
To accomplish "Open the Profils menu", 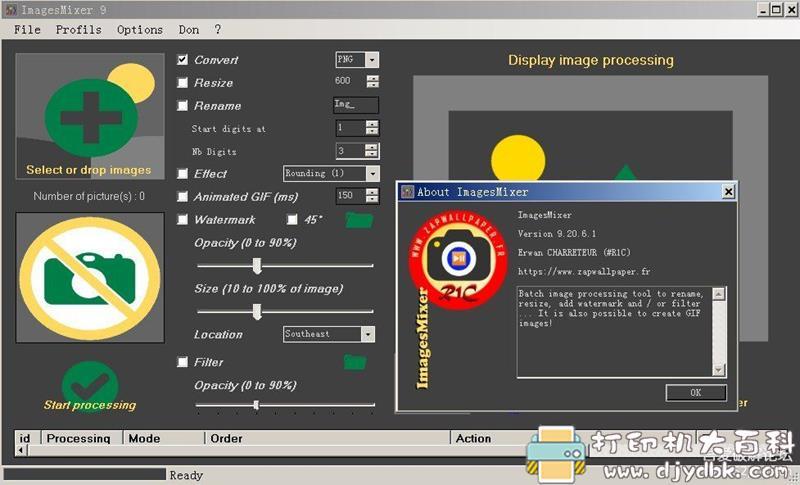I will point(79,30).
